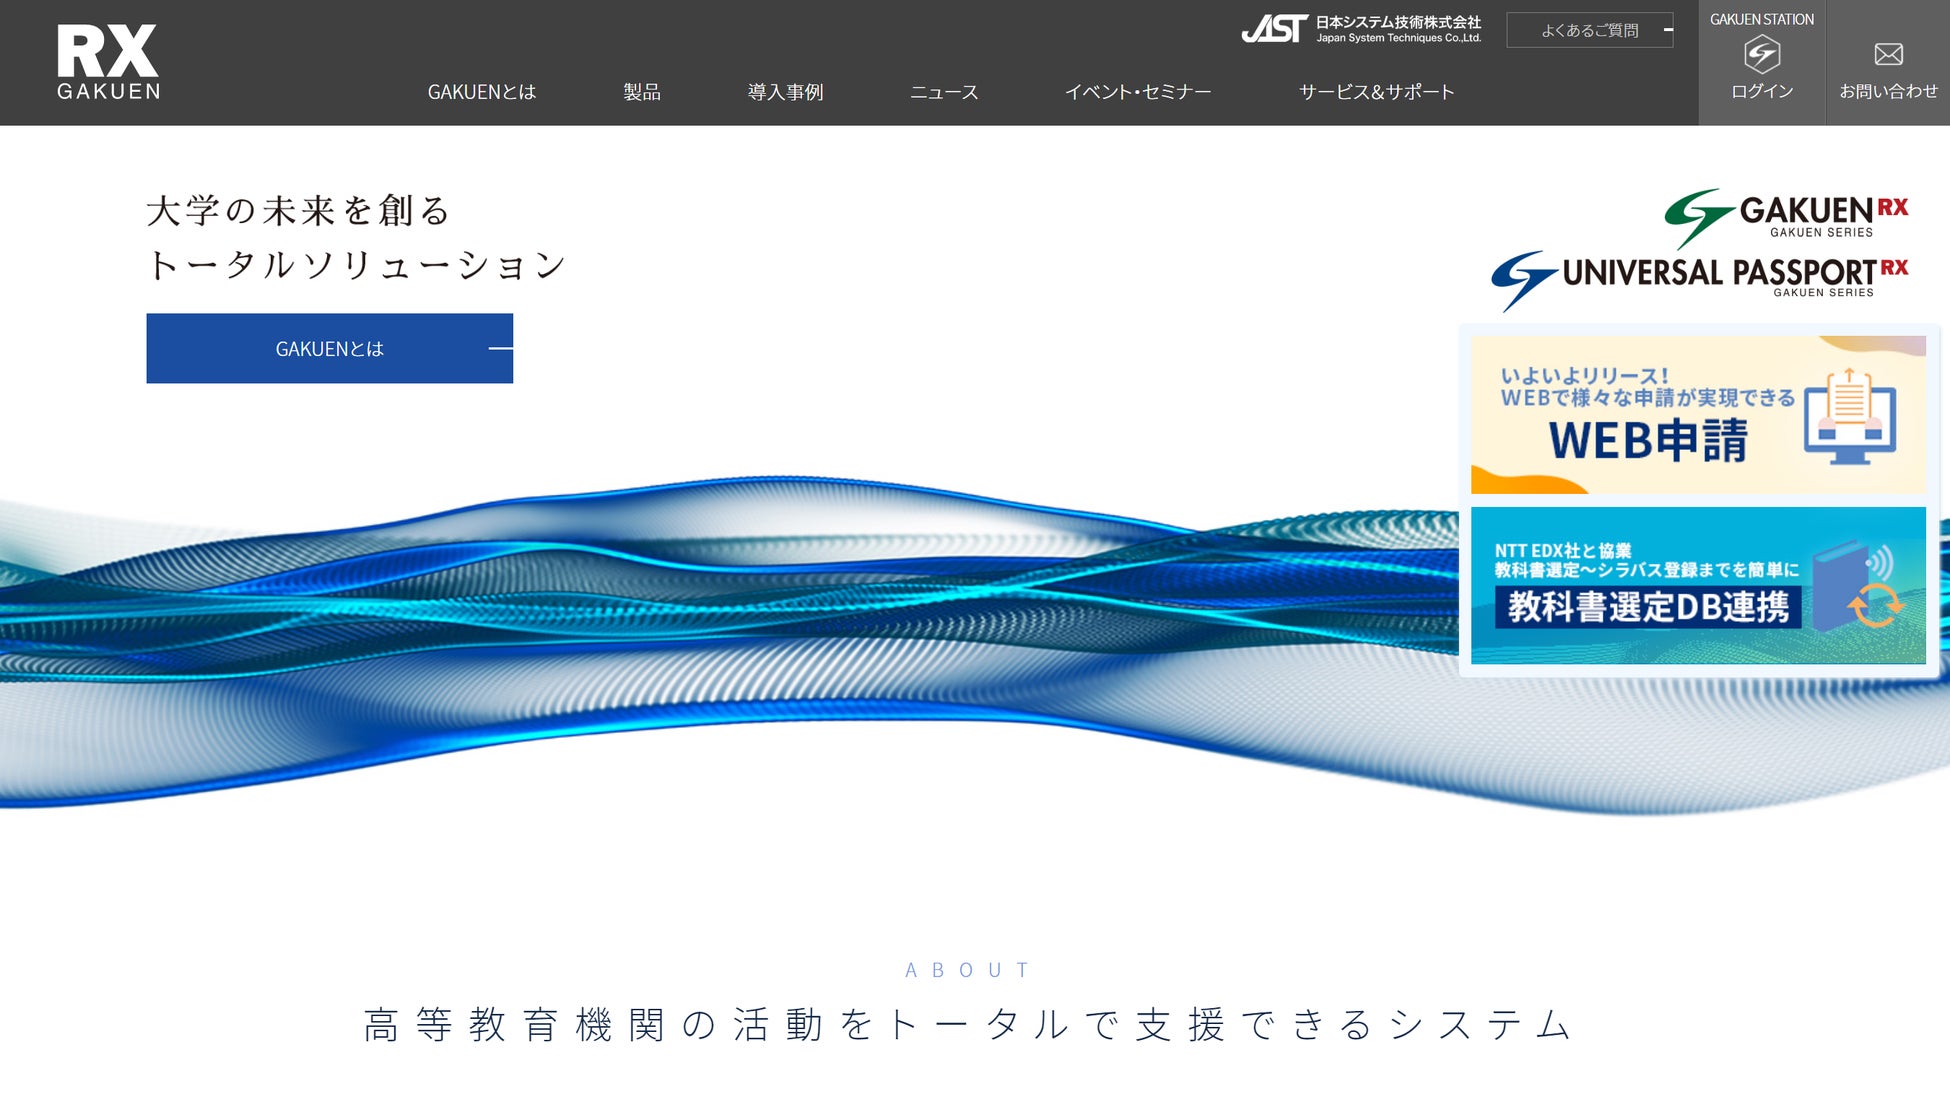The image size is (1950, 1102).
Task: Click the arrow on the blue GAKUENとは button
Action: (500, 348)
